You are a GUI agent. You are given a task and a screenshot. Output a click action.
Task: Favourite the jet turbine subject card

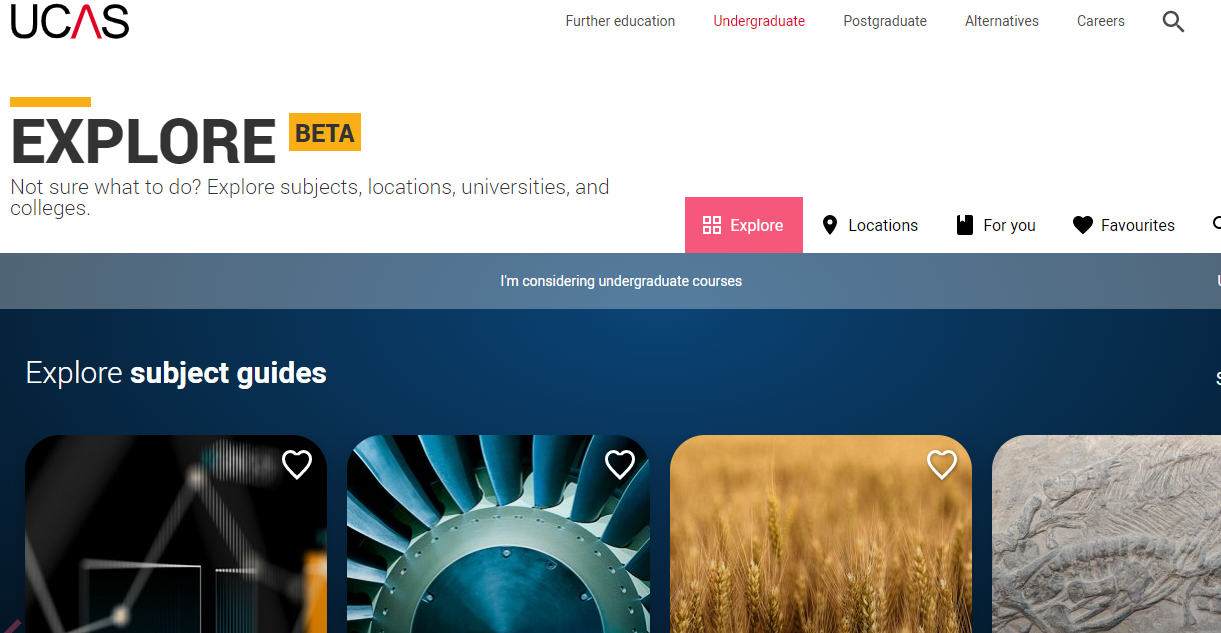coord(620,464)
